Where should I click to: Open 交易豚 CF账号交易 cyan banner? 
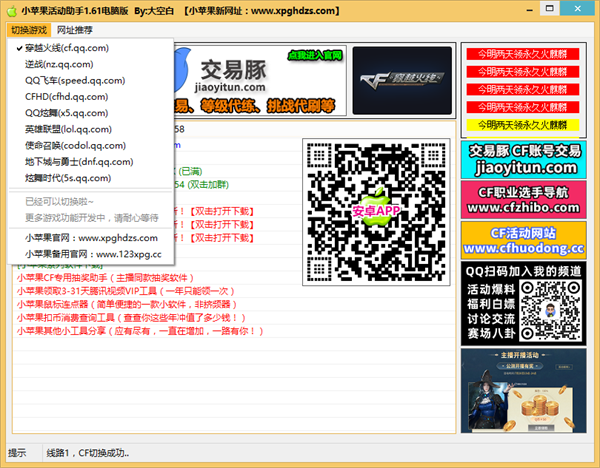coord(523,160)
